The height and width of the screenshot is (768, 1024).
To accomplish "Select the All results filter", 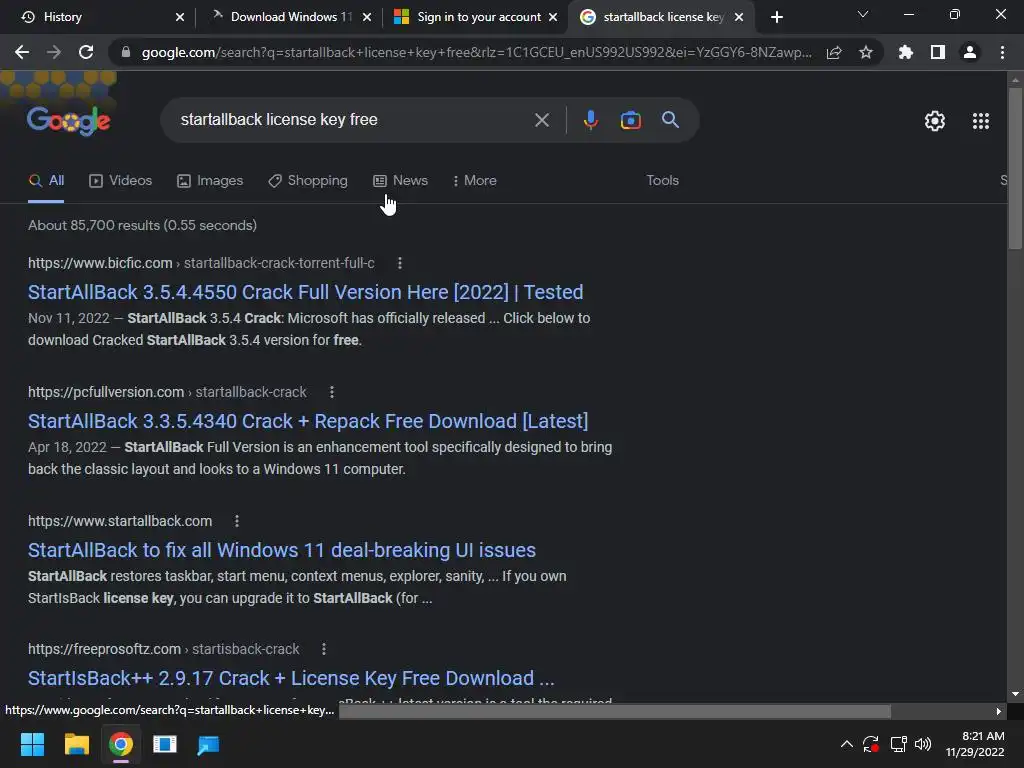I will (x=46, y=181).
